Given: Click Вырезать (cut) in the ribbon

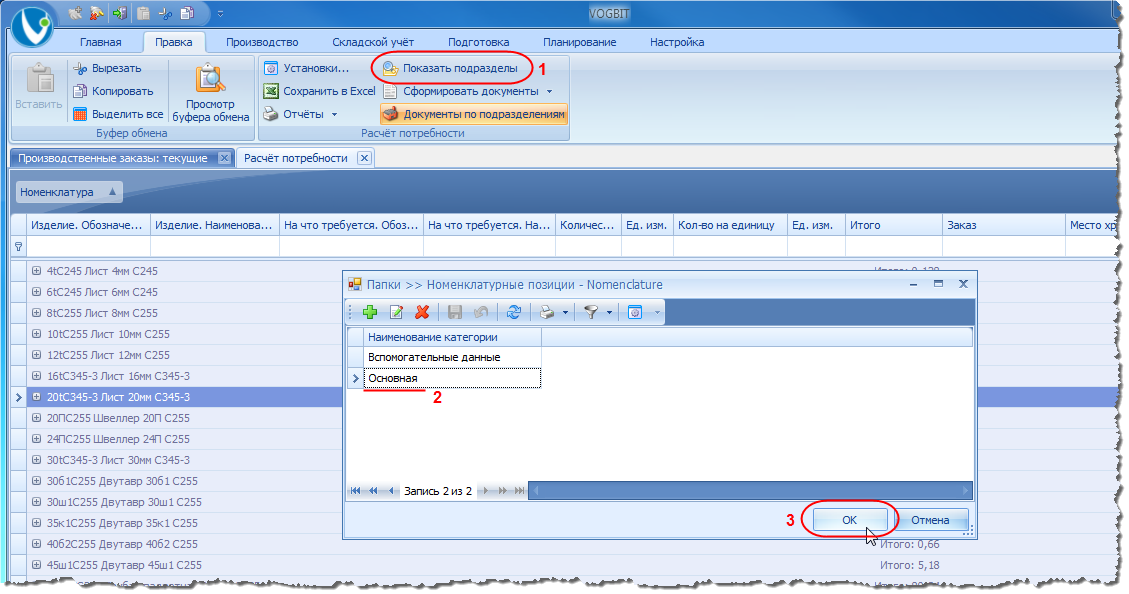Looking at the screenshot, I should [x=107, y=68].
